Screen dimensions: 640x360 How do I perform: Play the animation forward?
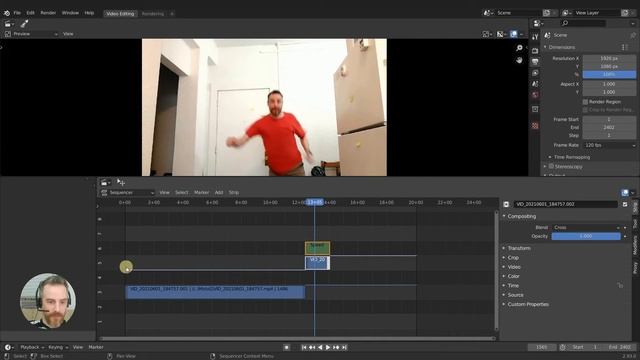click(328, 347)
